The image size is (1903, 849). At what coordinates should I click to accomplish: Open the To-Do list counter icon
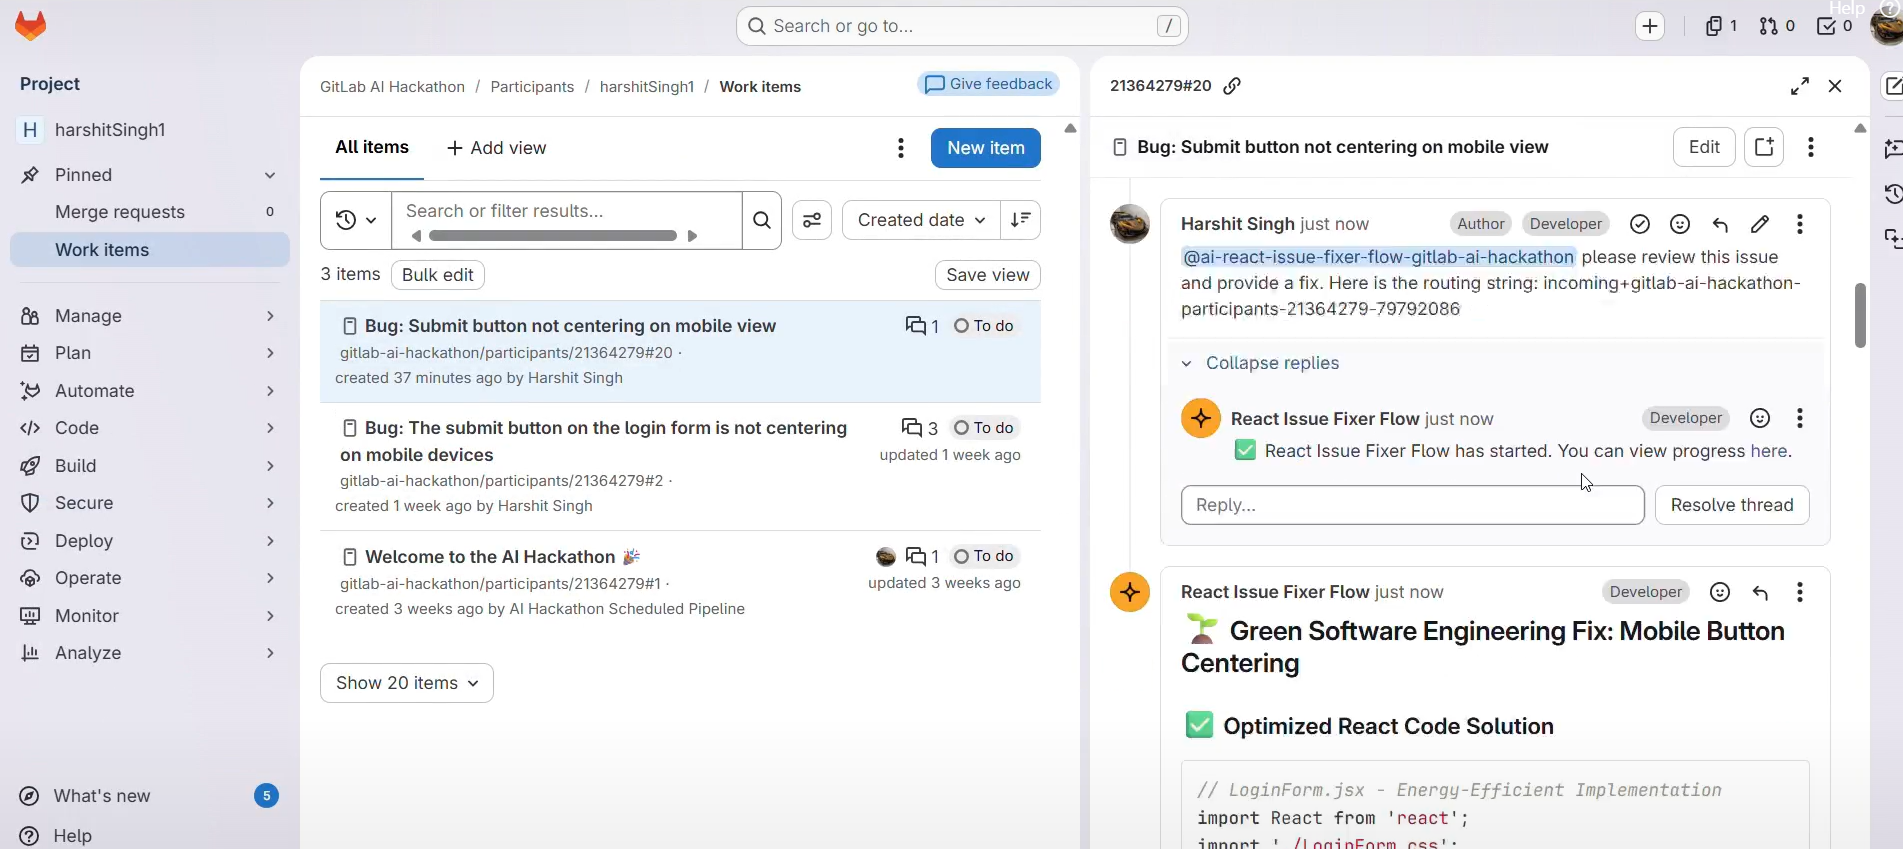pos(1835,26)
